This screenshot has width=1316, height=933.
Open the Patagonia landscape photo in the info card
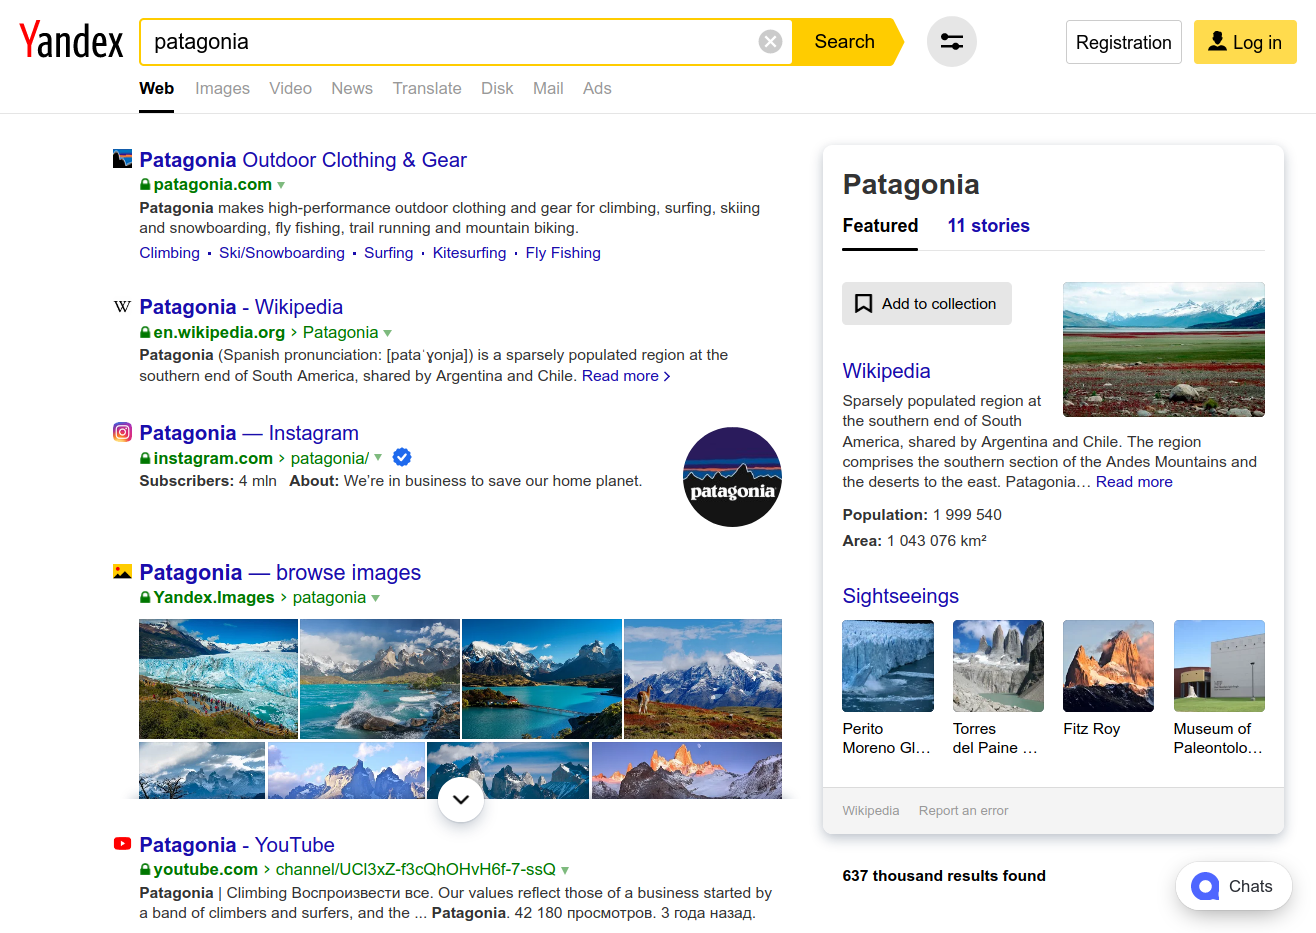pyautogui.click(x=1163, y=349)
